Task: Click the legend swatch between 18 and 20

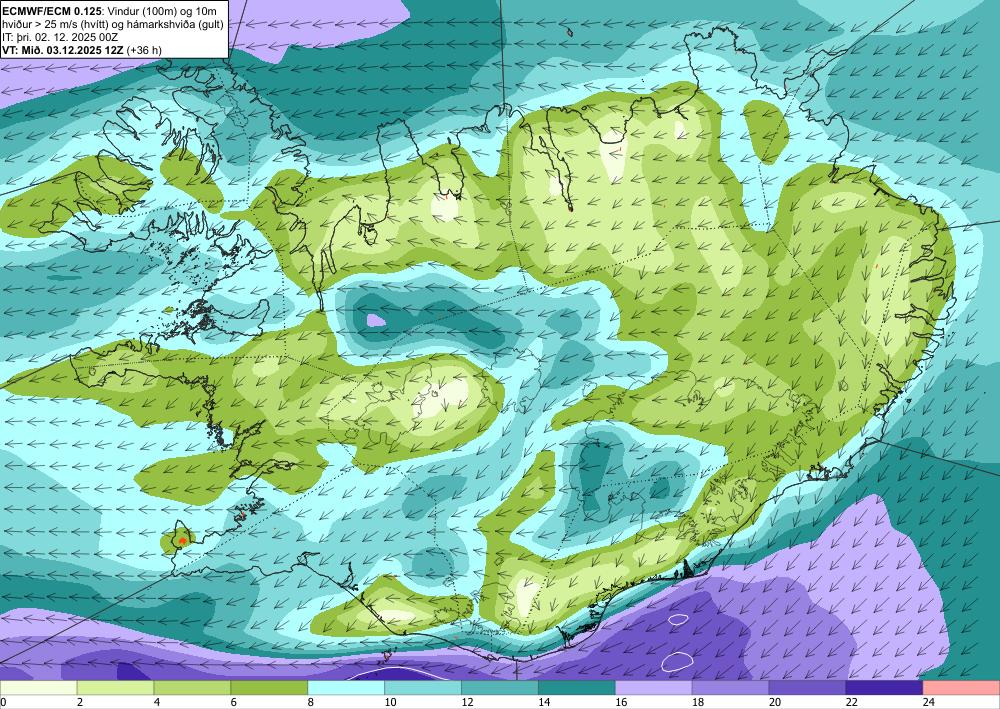Action: [730, 688]
